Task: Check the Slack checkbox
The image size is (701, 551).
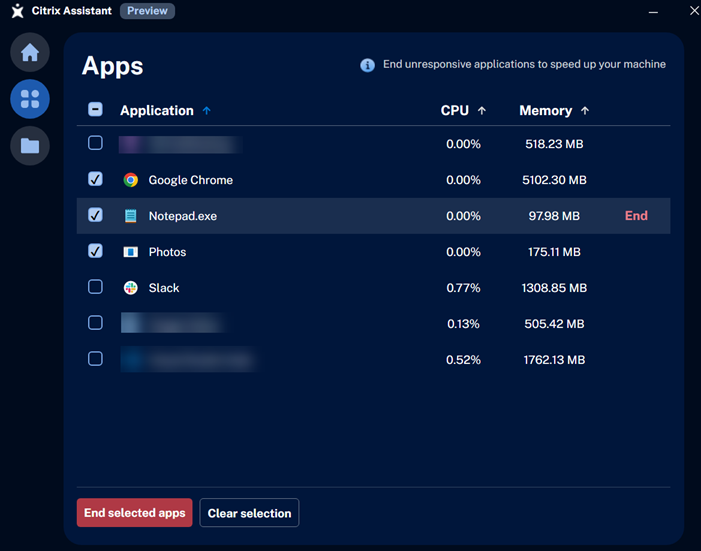Action: [x=95, y=287]
